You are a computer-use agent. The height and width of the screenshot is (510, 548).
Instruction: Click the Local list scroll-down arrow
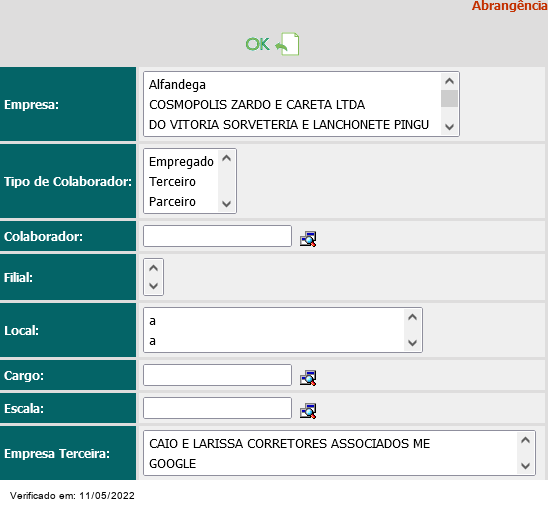pyautogui.click(x=412, y=343)
